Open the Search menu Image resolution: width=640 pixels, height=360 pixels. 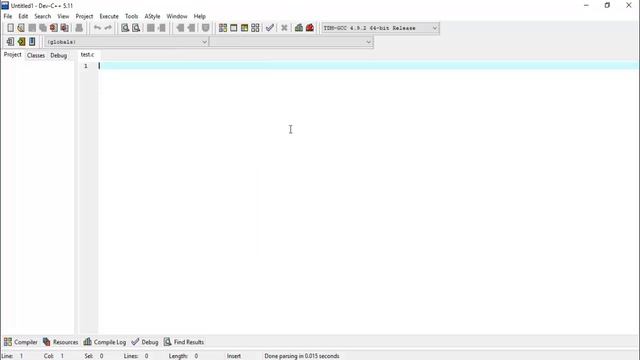coord(42,16)
